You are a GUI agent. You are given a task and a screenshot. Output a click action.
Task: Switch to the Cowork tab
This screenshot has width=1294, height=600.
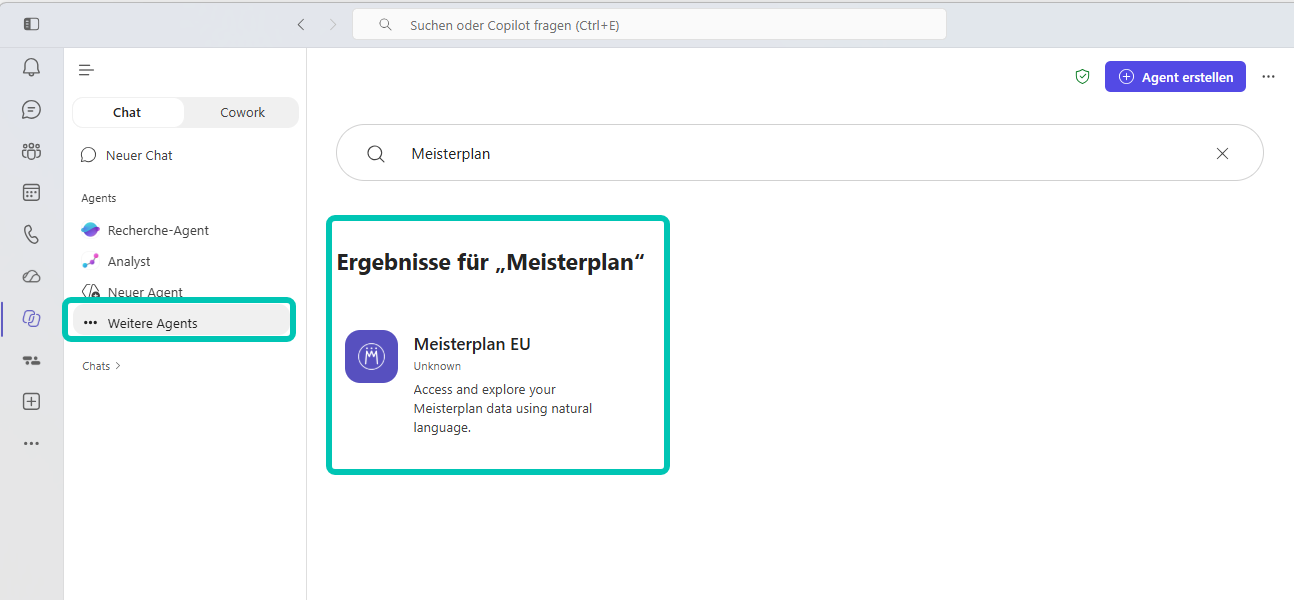[x=242, y=113]
